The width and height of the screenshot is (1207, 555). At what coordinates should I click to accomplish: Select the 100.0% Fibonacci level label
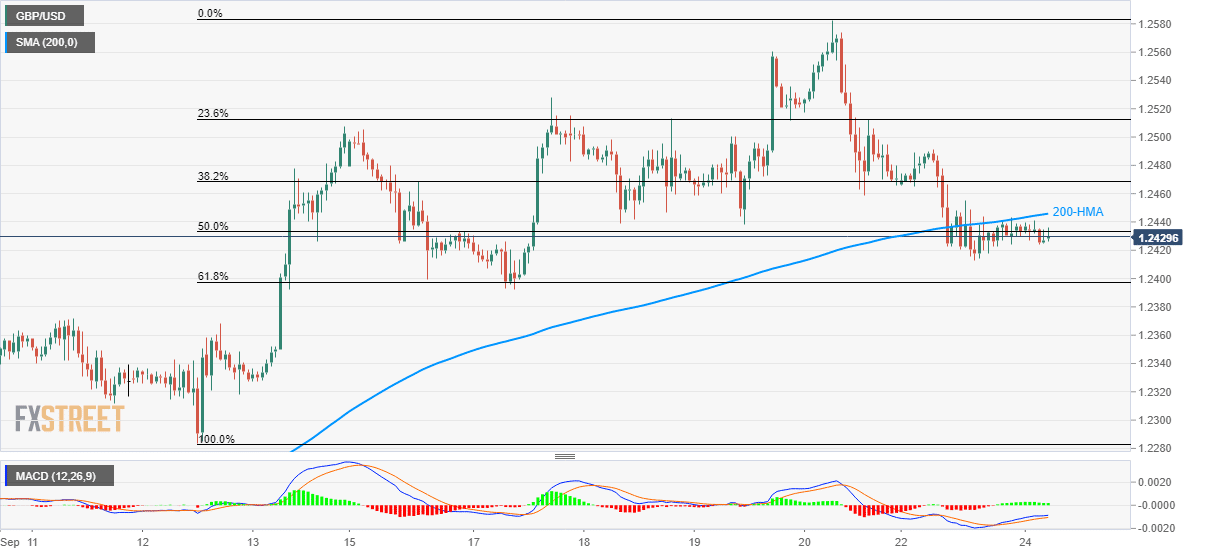click(215, 439)
